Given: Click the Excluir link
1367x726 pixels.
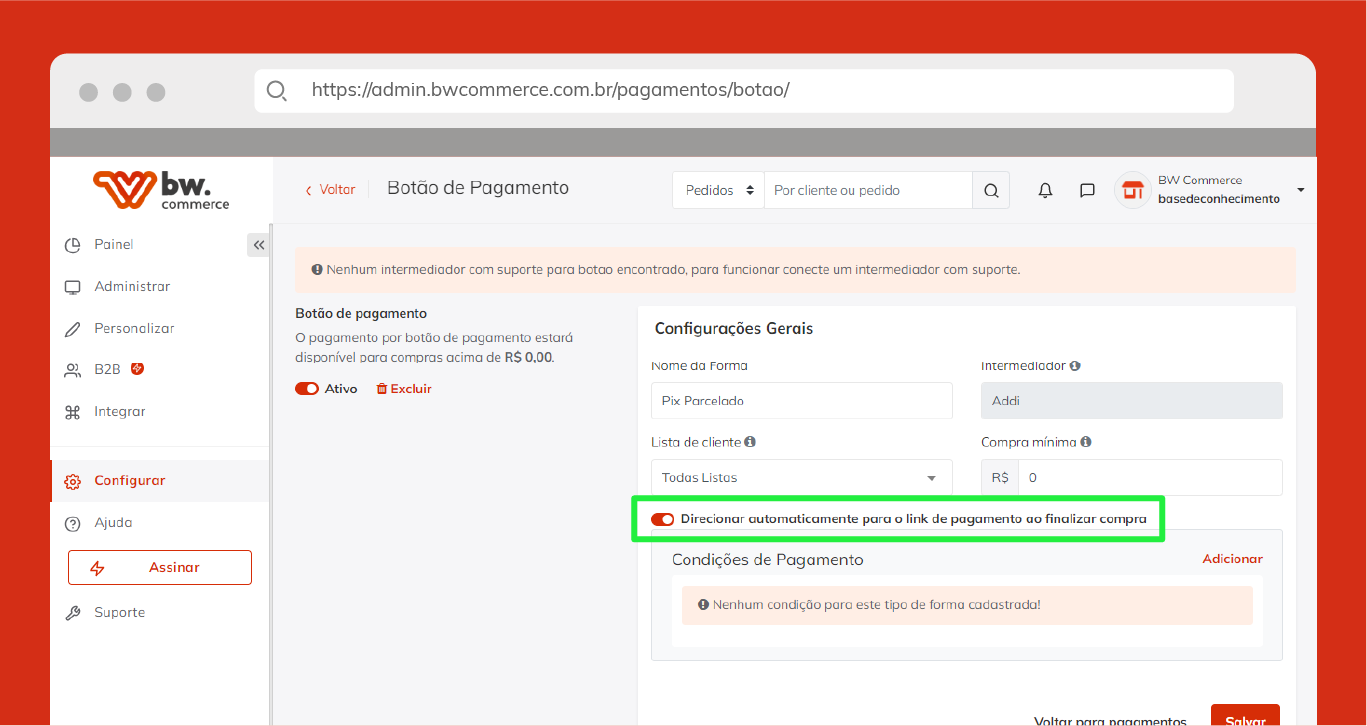Looking at the screenshot, I should click(x=411, y=389).
